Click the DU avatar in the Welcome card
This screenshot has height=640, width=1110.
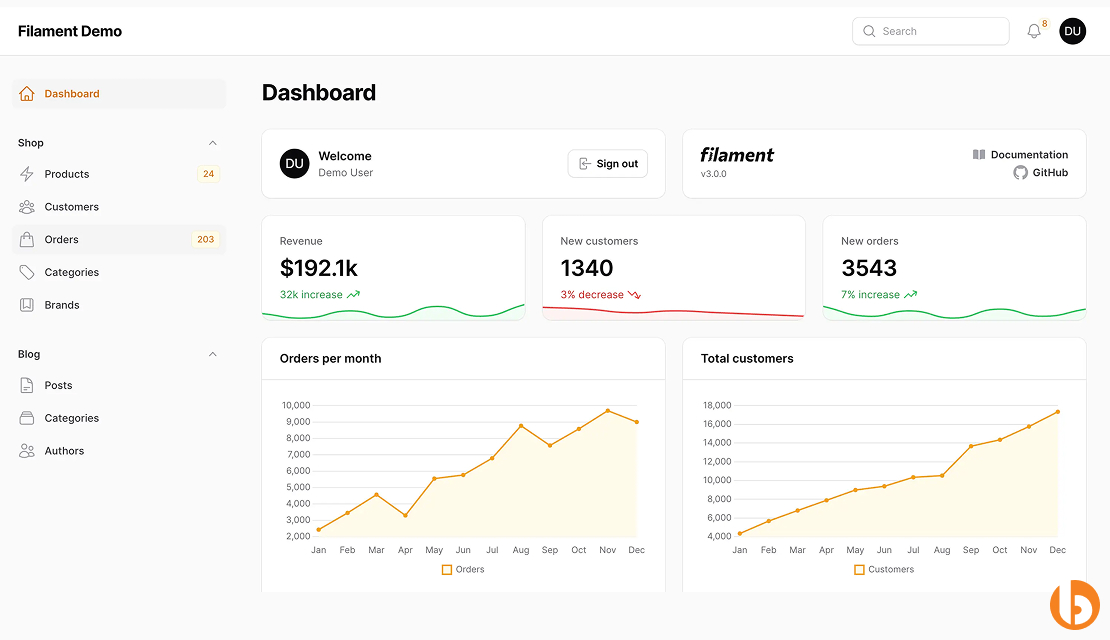tap(294, 164)
